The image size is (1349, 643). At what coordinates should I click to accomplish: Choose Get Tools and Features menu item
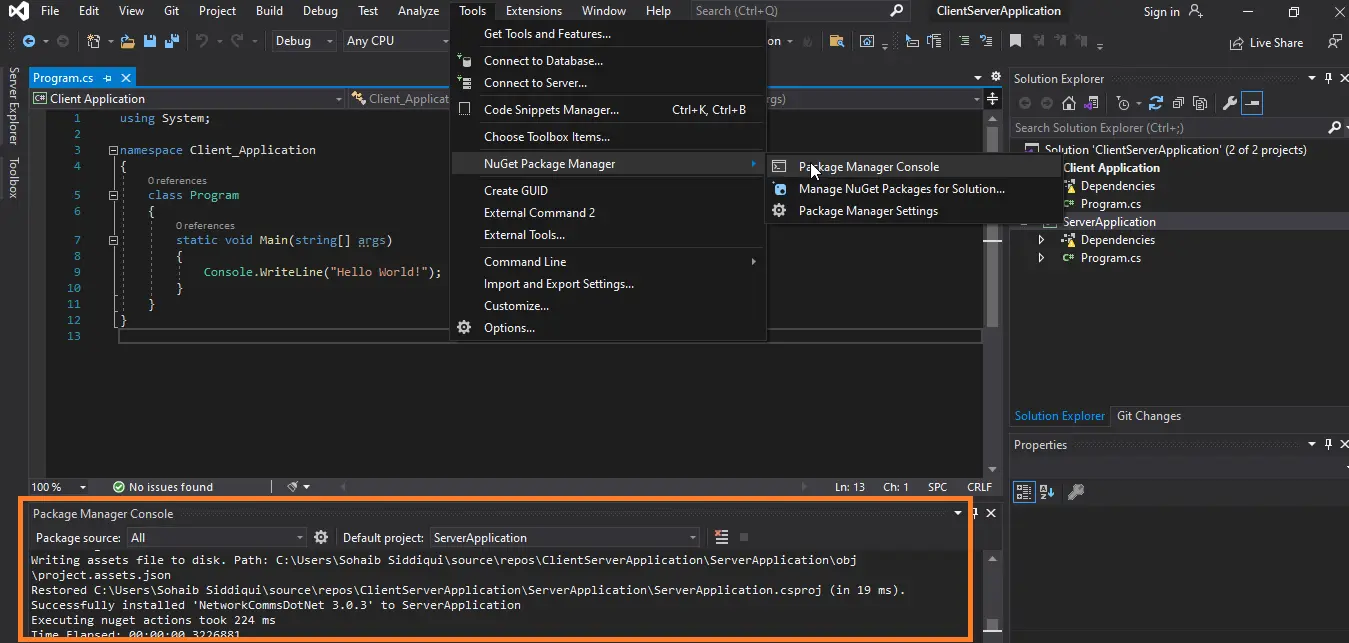pyautogui.click(x=547, y=34)
